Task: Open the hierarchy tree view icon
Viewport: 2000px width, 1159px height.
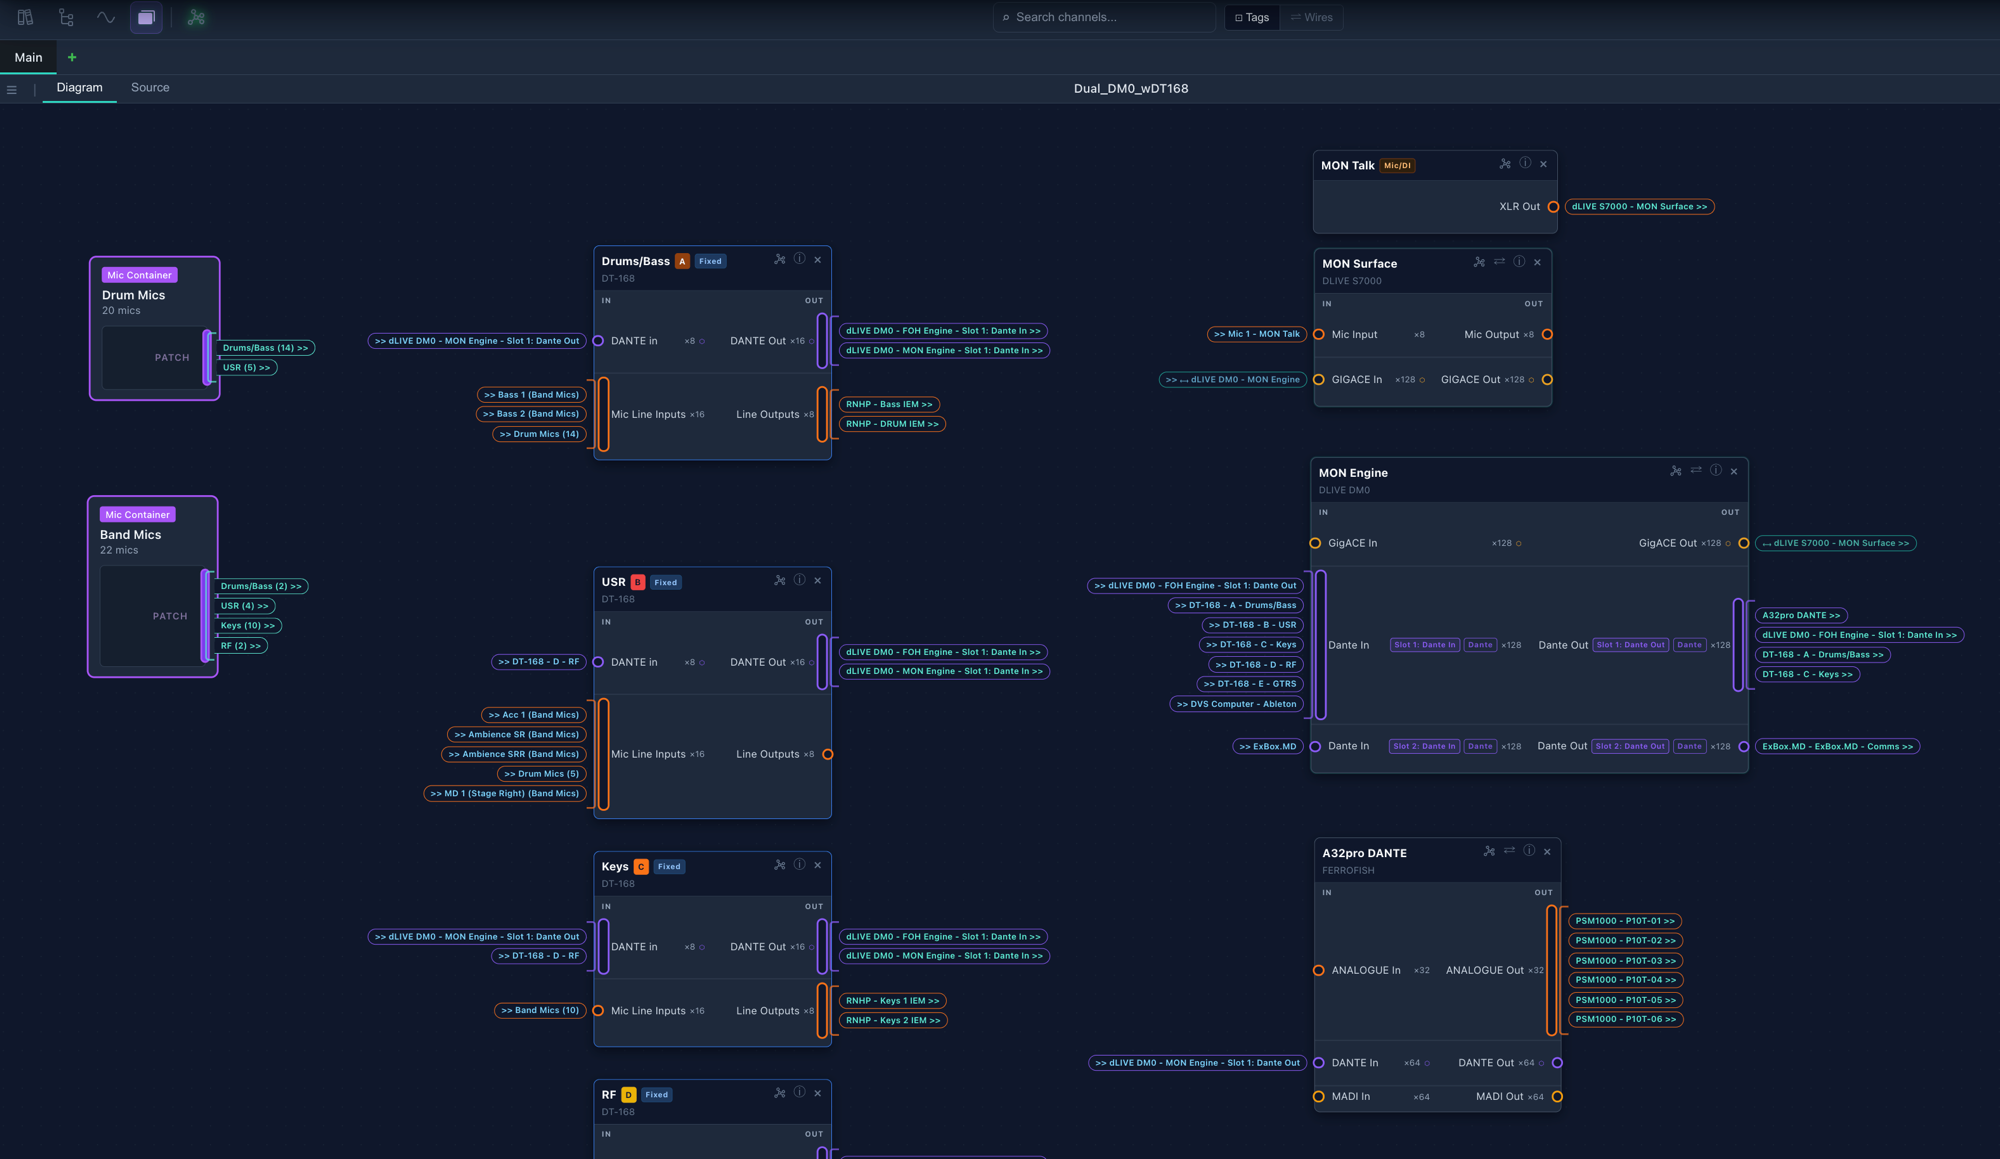Action: 66,17
